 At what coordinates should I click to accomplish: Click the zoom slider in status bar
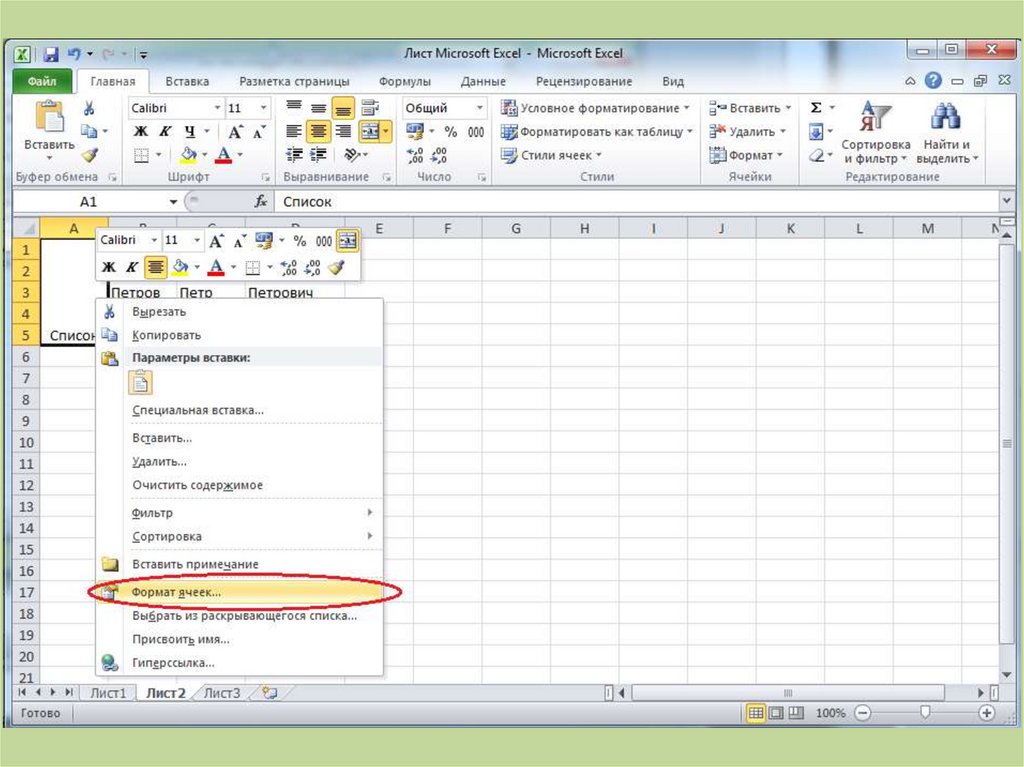(x=925, y=713)
